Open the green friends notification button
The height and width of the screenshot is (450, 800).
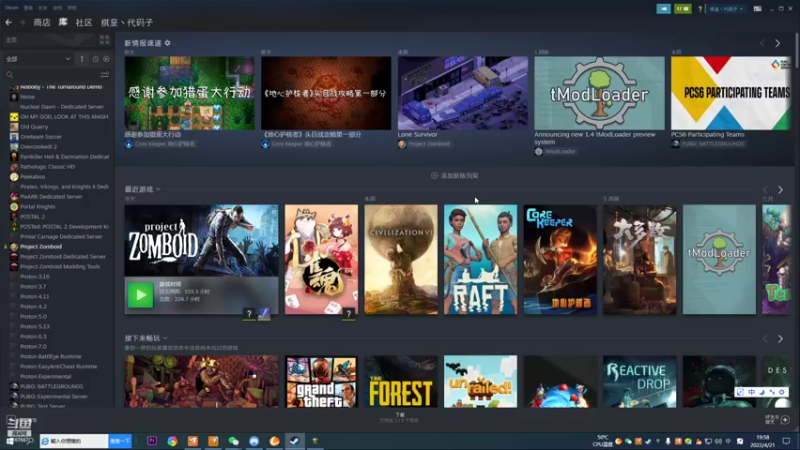(x=683, y=9)
